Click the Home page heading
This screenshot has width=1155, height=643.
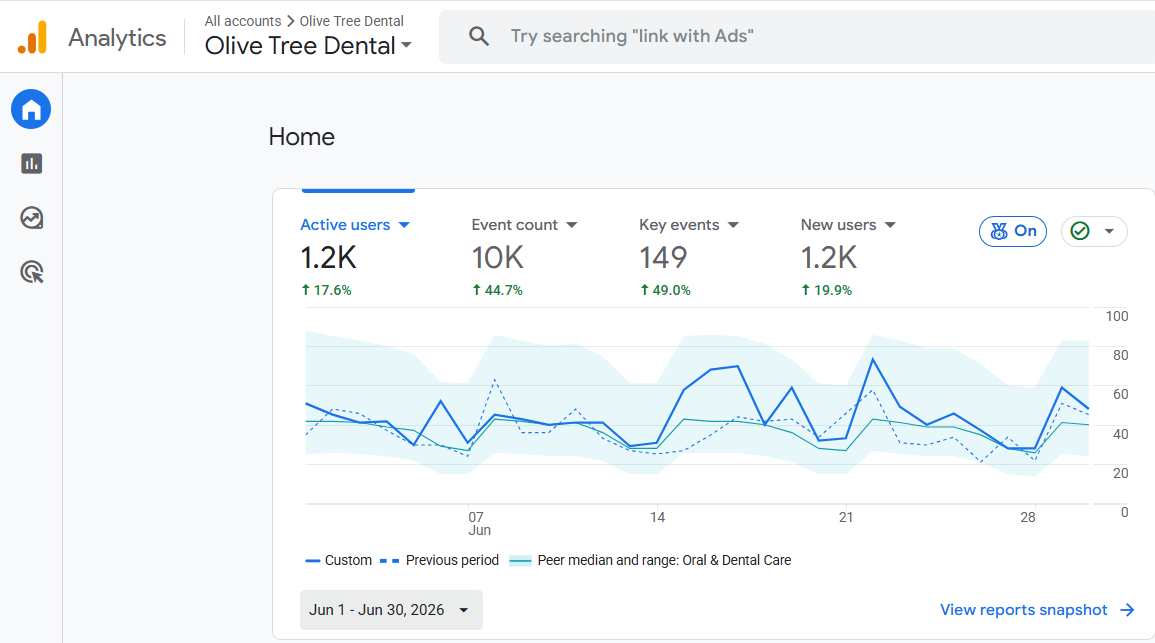[x=301, y=137]
